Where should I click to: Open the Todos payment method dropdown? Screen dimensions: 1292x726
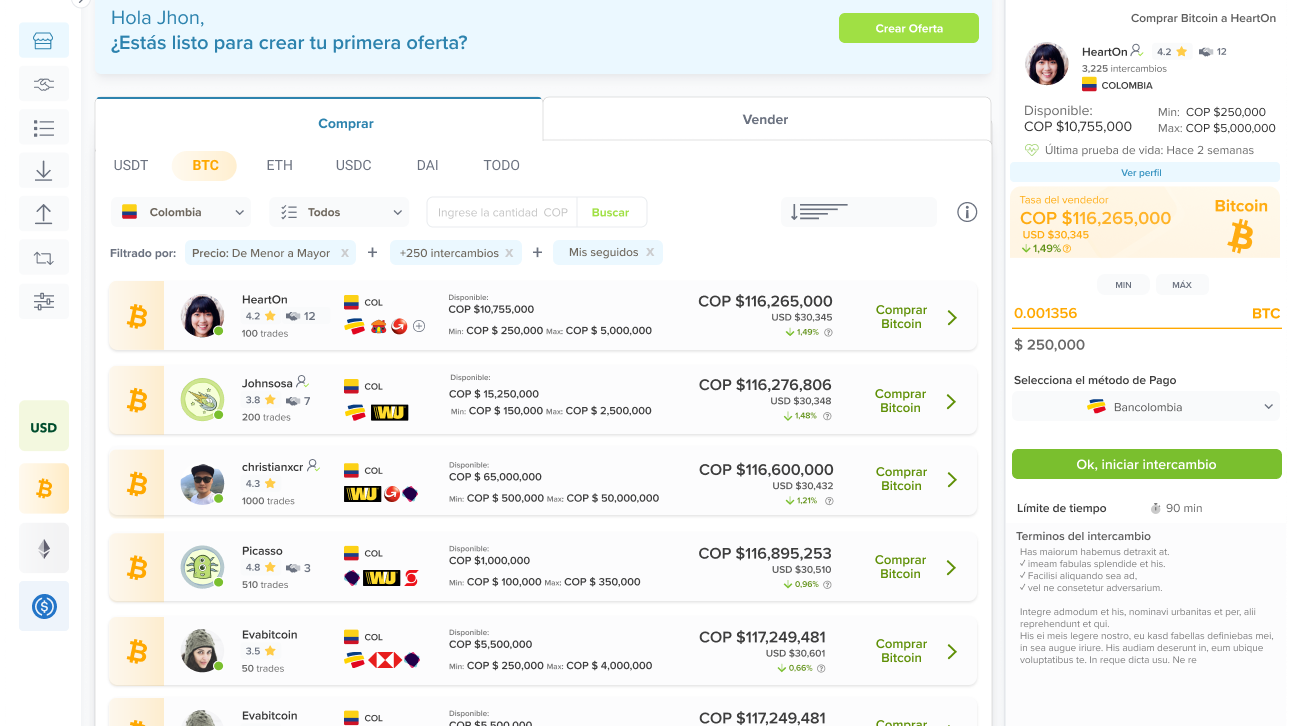pyautogui.click(x=339, y=212)
